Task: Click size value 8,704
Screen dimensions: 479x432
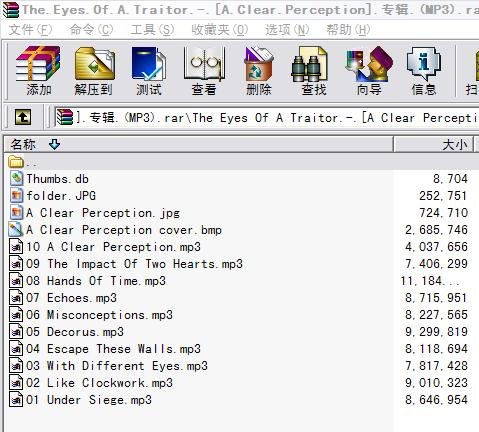Action: click(x=450, y=179)
